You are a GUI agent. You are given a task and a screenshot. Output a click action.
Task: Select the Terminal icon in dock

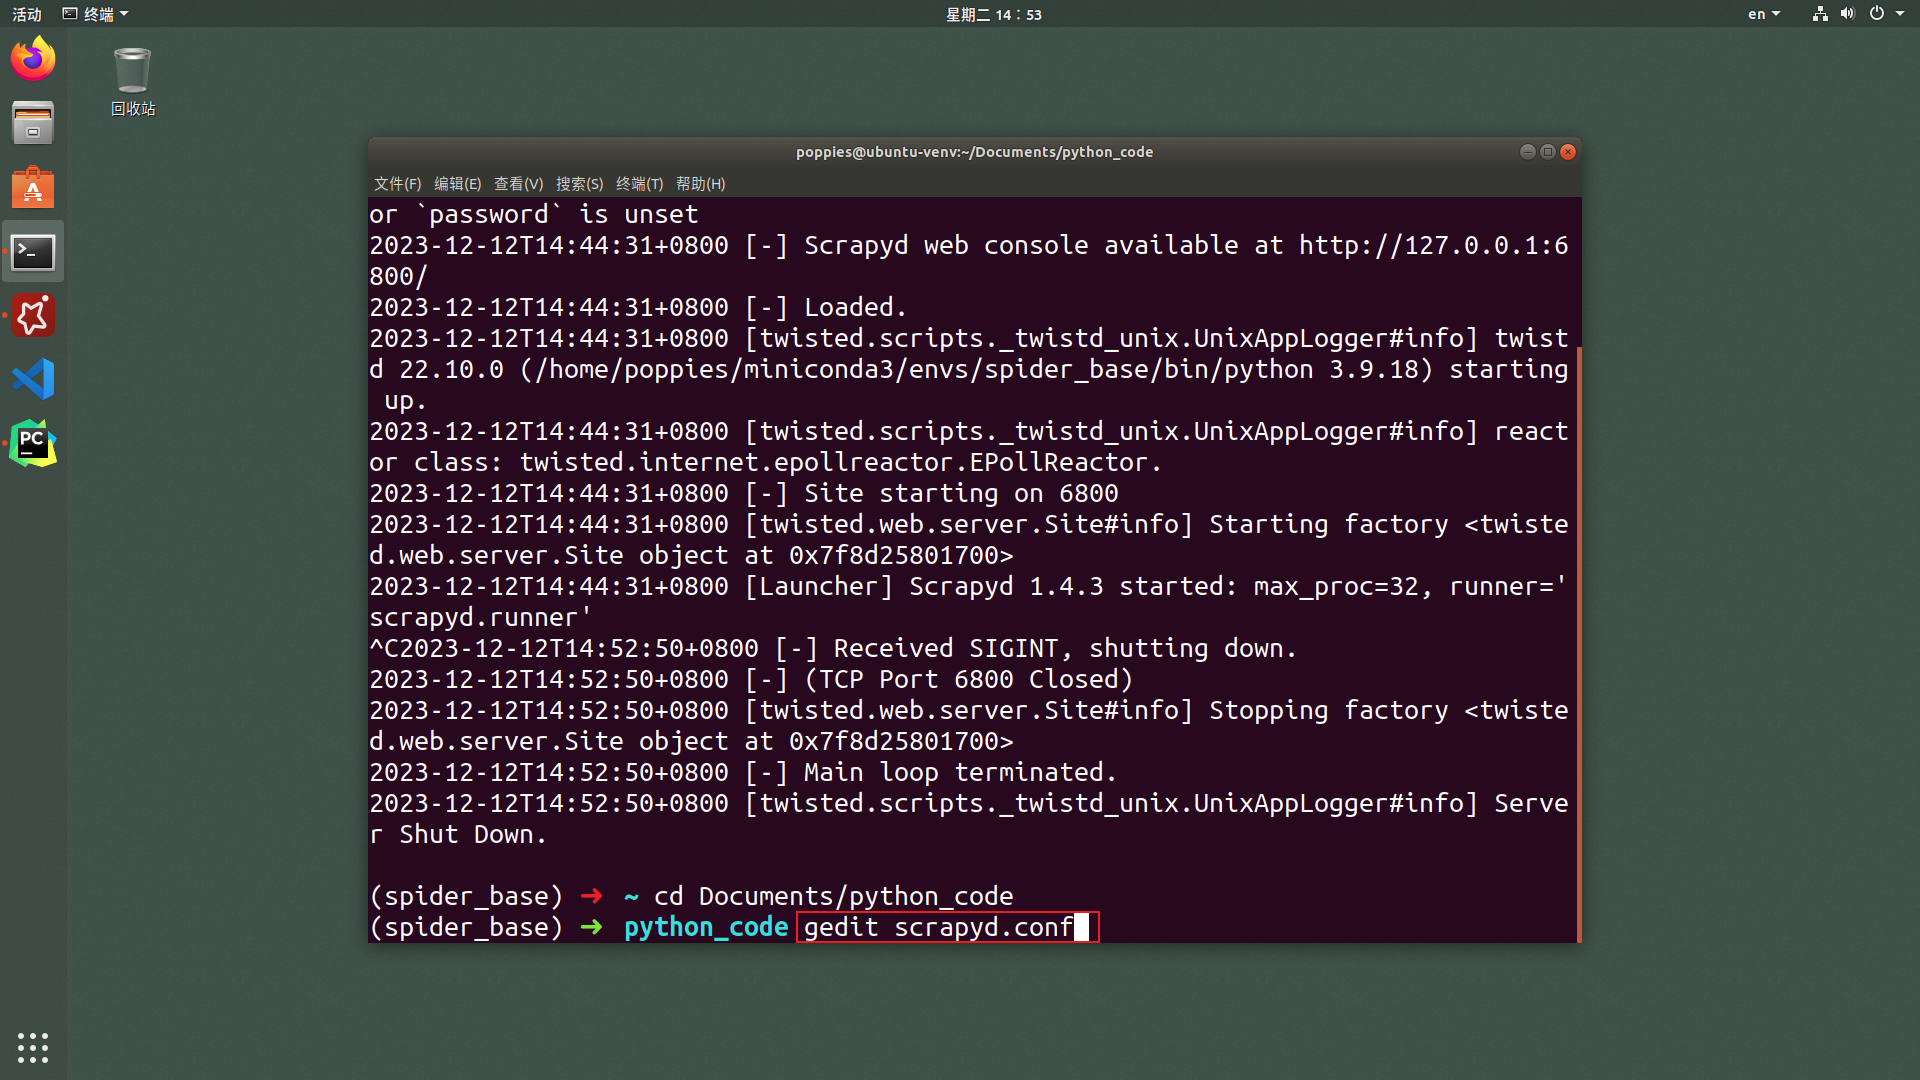(x=33, y=252)
